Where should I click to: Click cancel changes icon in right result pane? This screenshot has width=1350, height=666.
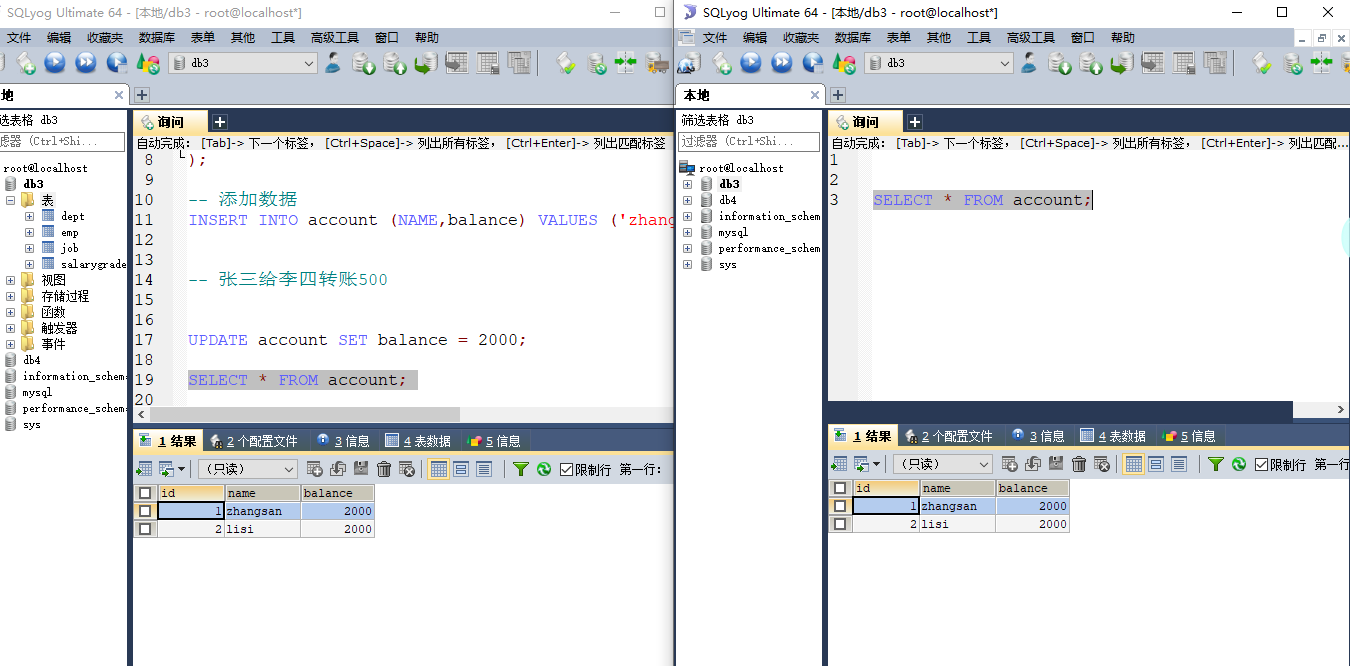point(1102,464)
